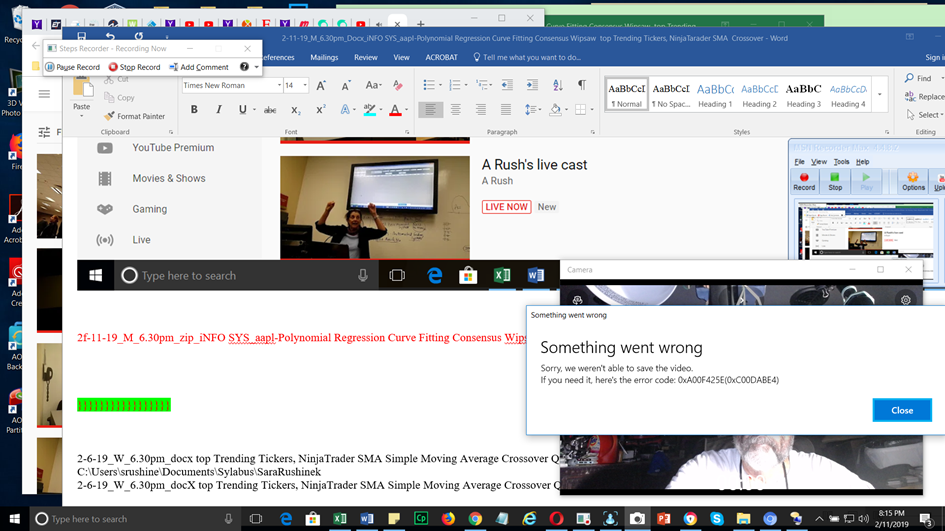
Task: Open Camera settings gear icon
Action: click(x=905, y=300)
